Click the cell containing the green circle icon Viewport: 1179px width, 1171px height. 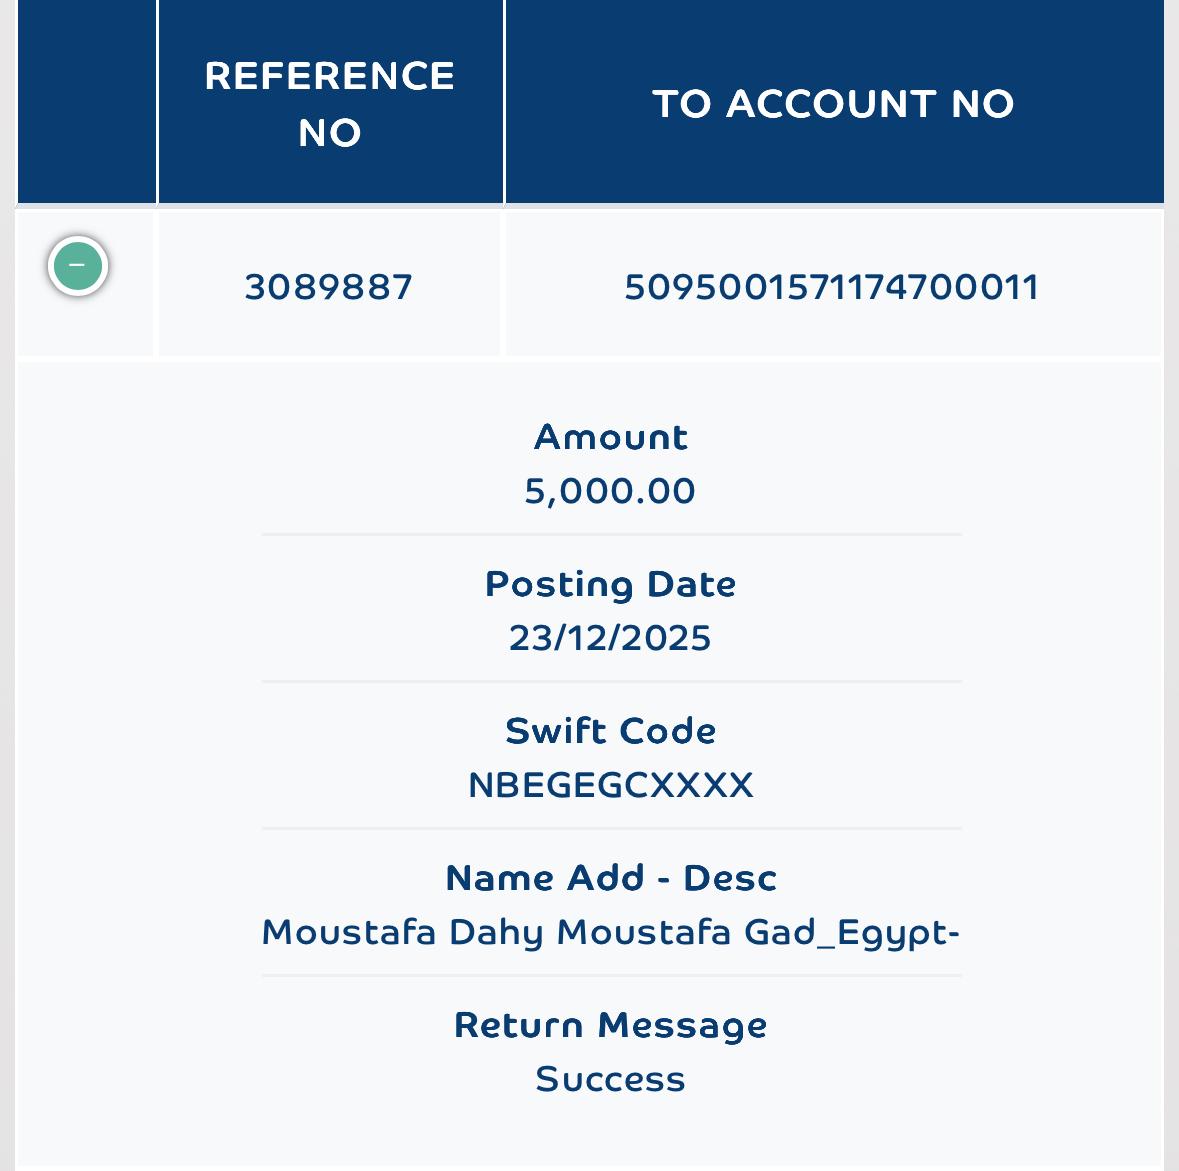coord(85,283)
